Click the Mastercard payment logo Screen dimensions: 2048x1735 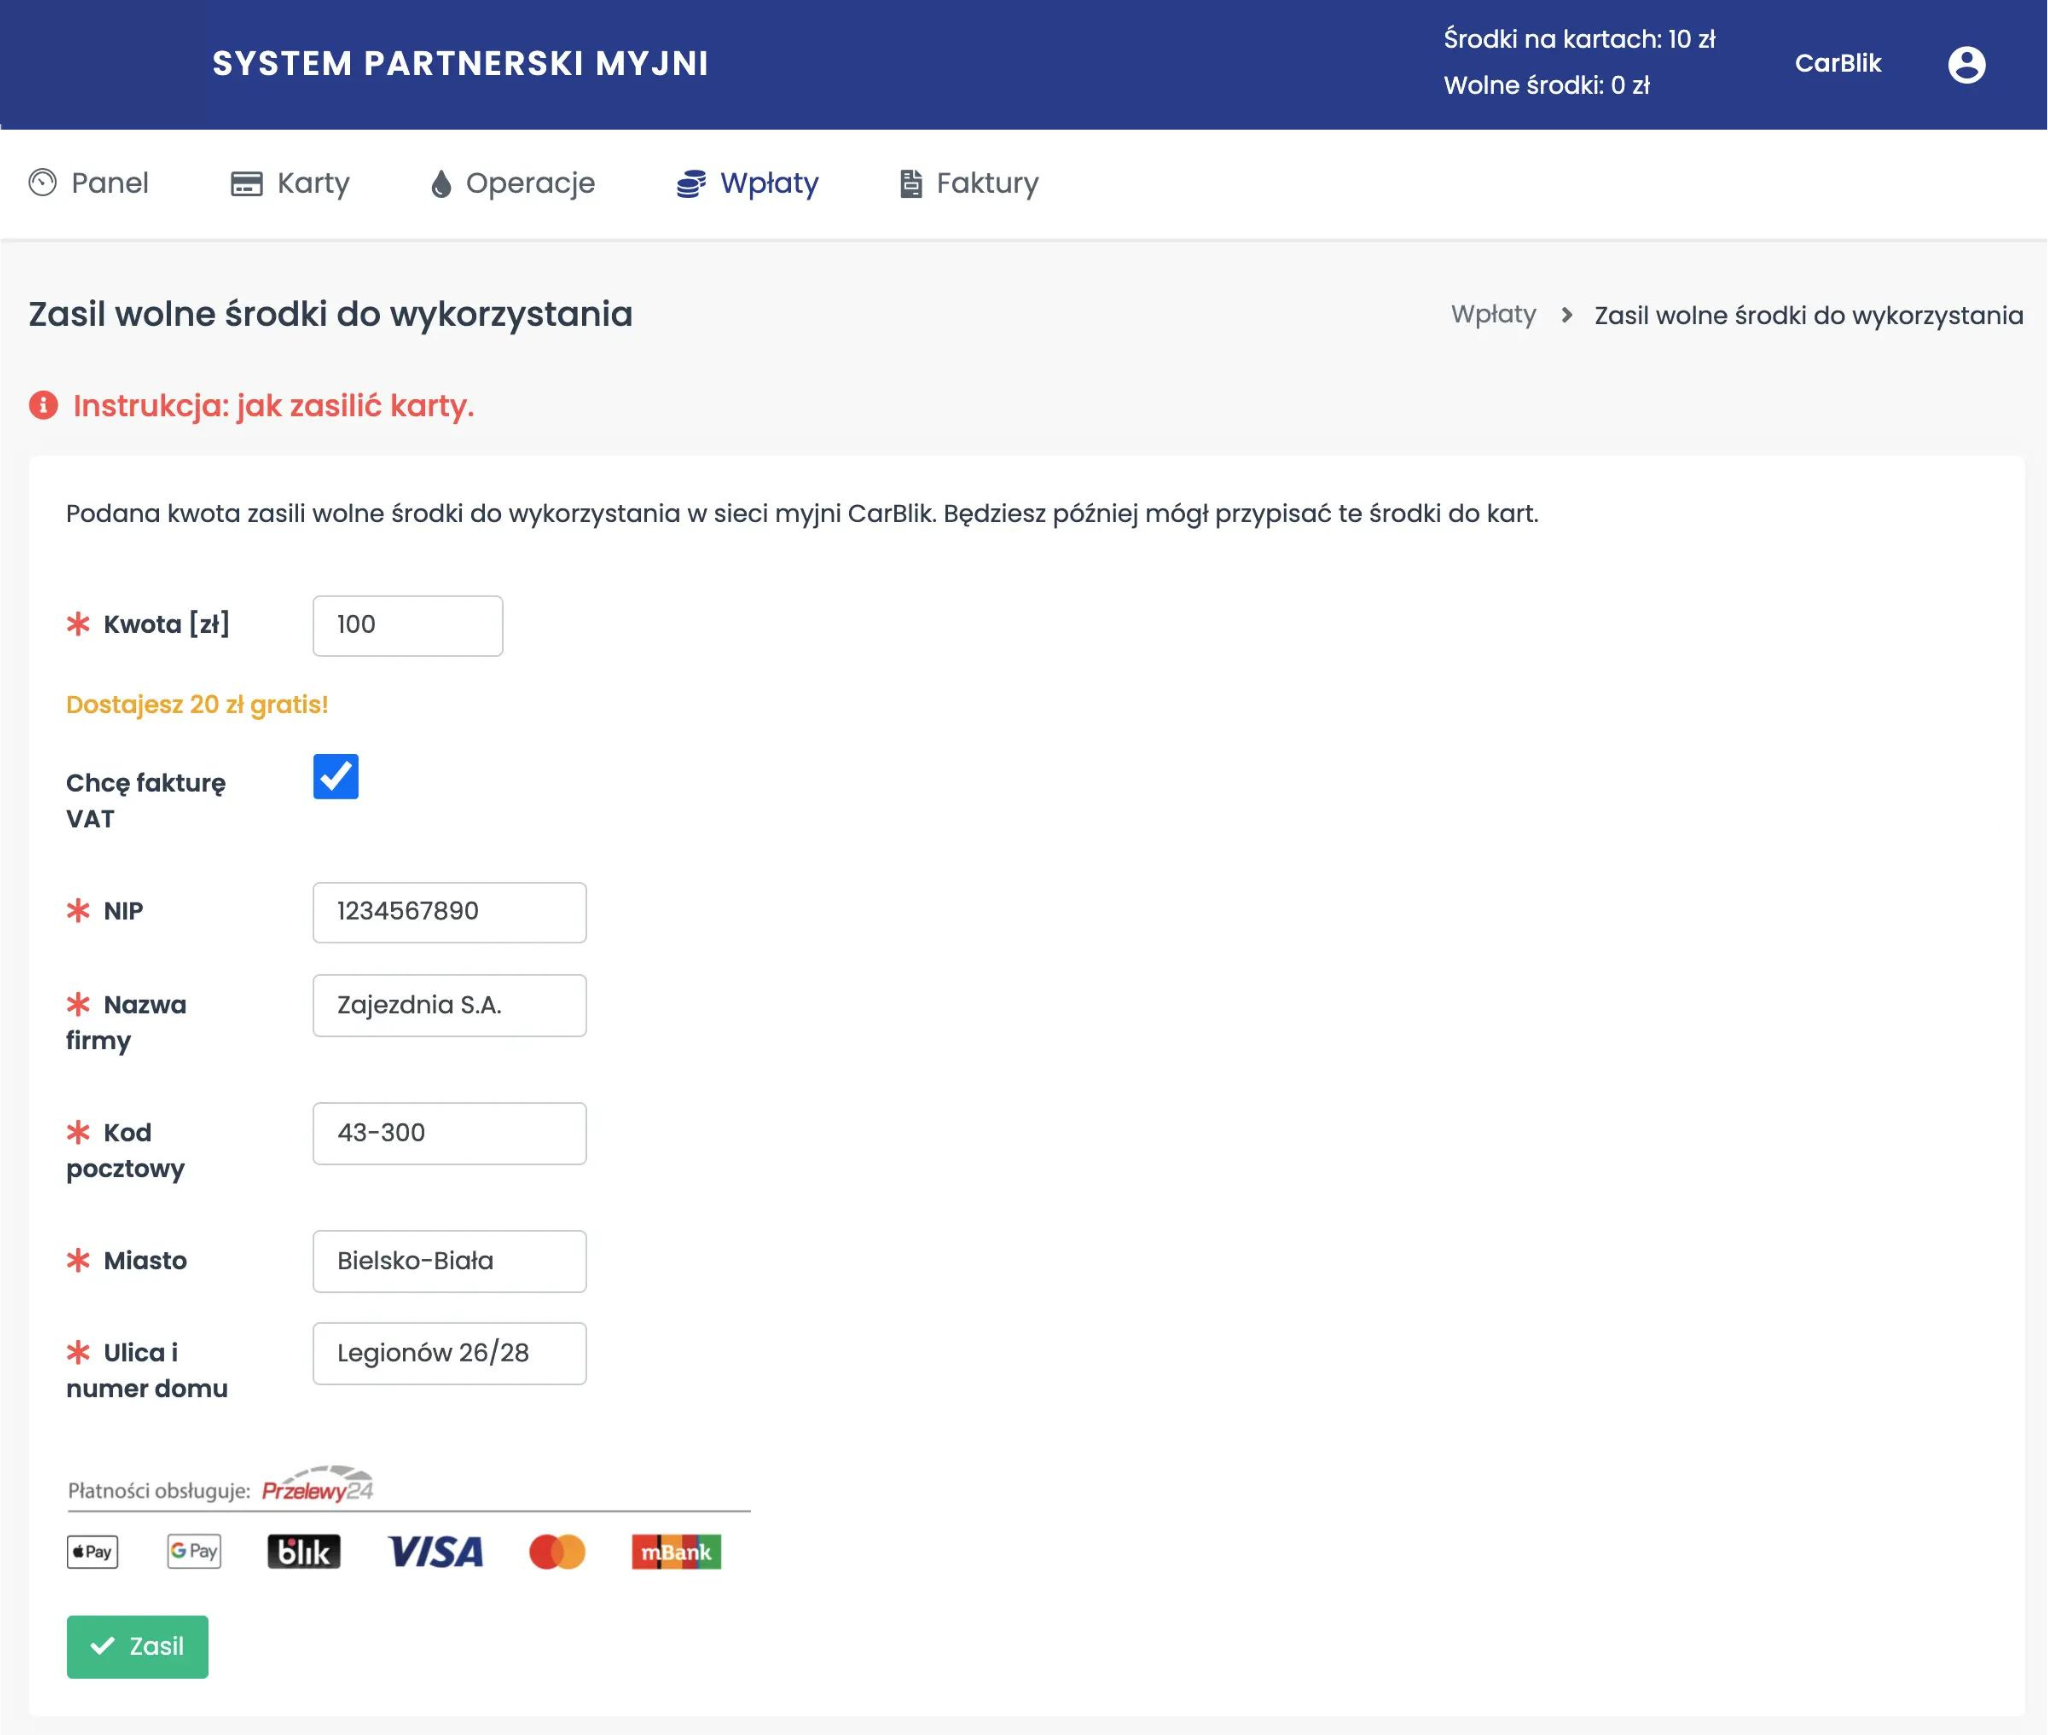click(557, 1551)
